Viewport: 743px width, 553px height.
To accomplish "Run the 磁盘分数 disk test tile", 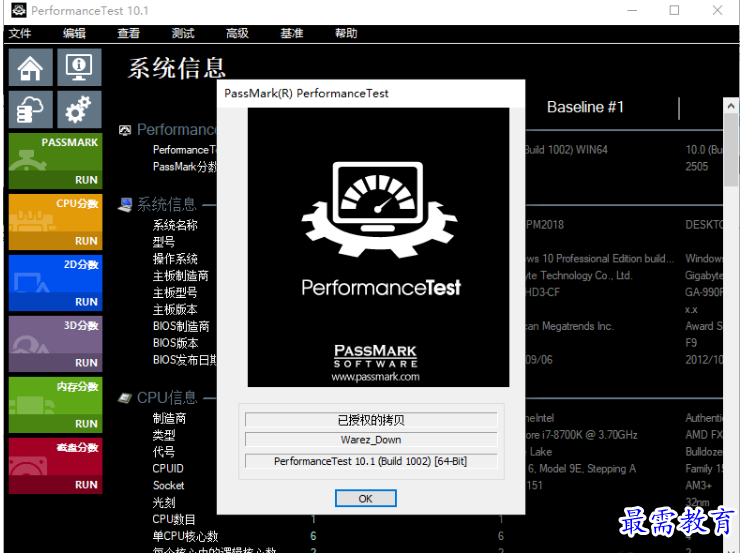I will (x=55, y=466).
